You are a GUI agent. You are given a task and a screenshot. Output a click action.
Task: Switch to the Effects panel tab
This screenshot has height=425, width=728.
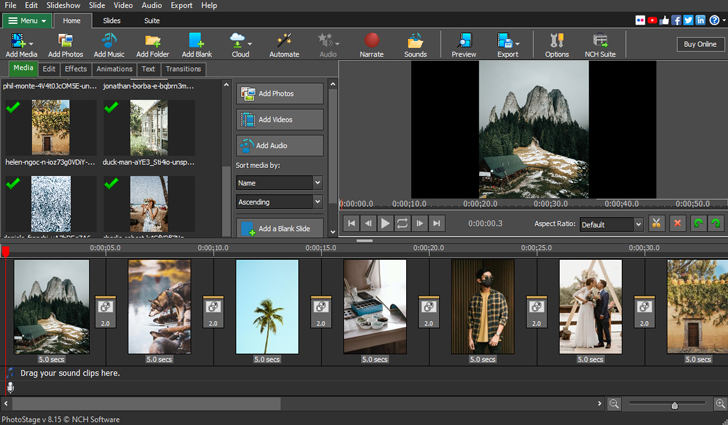76,69
